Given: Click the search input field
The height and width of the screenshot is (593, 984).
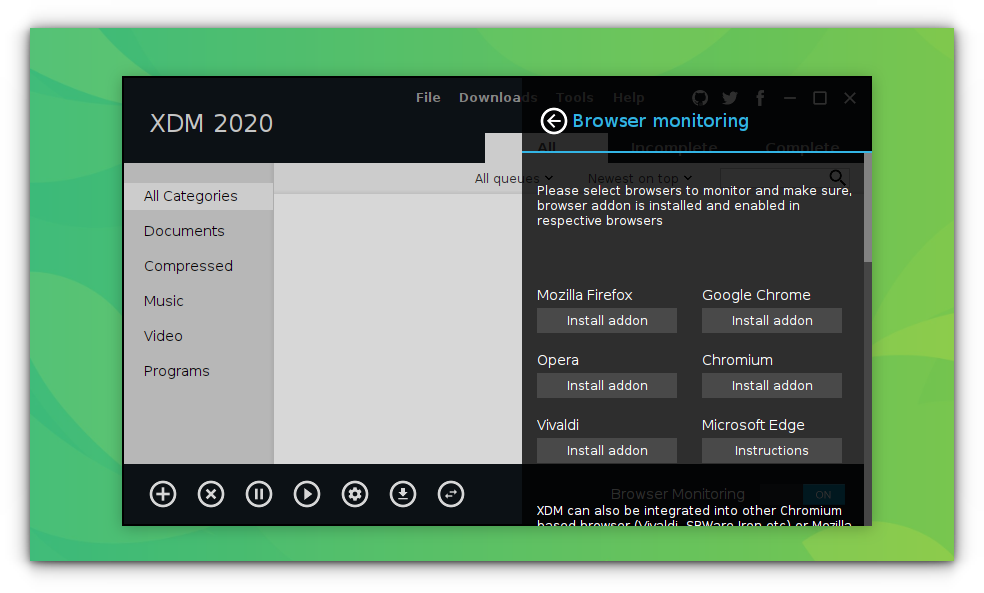Looking at the screenshot, I should 774,178.
